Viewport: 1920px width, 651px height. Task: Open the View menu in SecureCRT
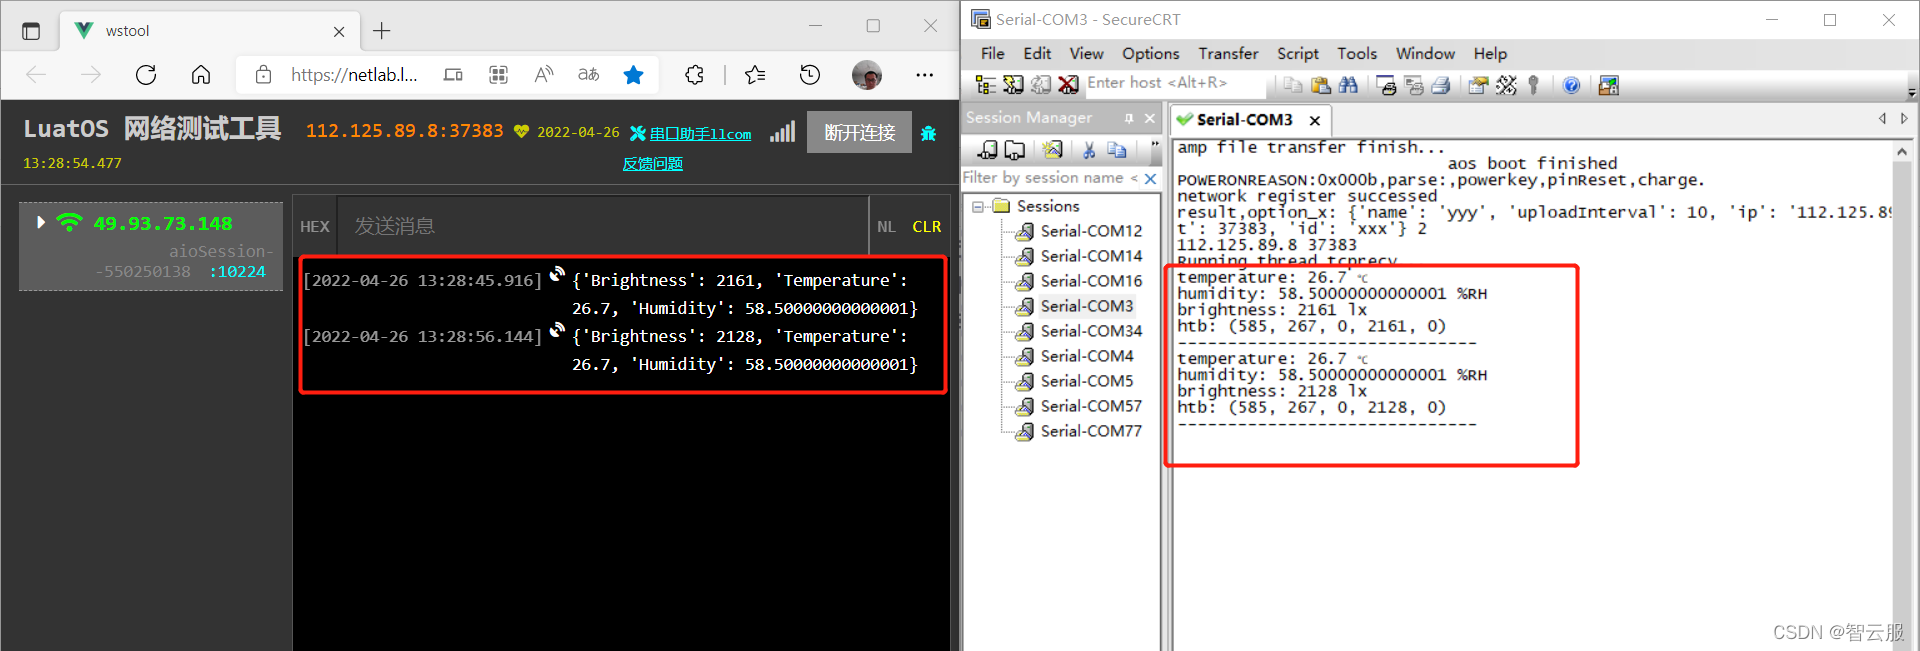pyautogui.click(x=1086, y=54)
